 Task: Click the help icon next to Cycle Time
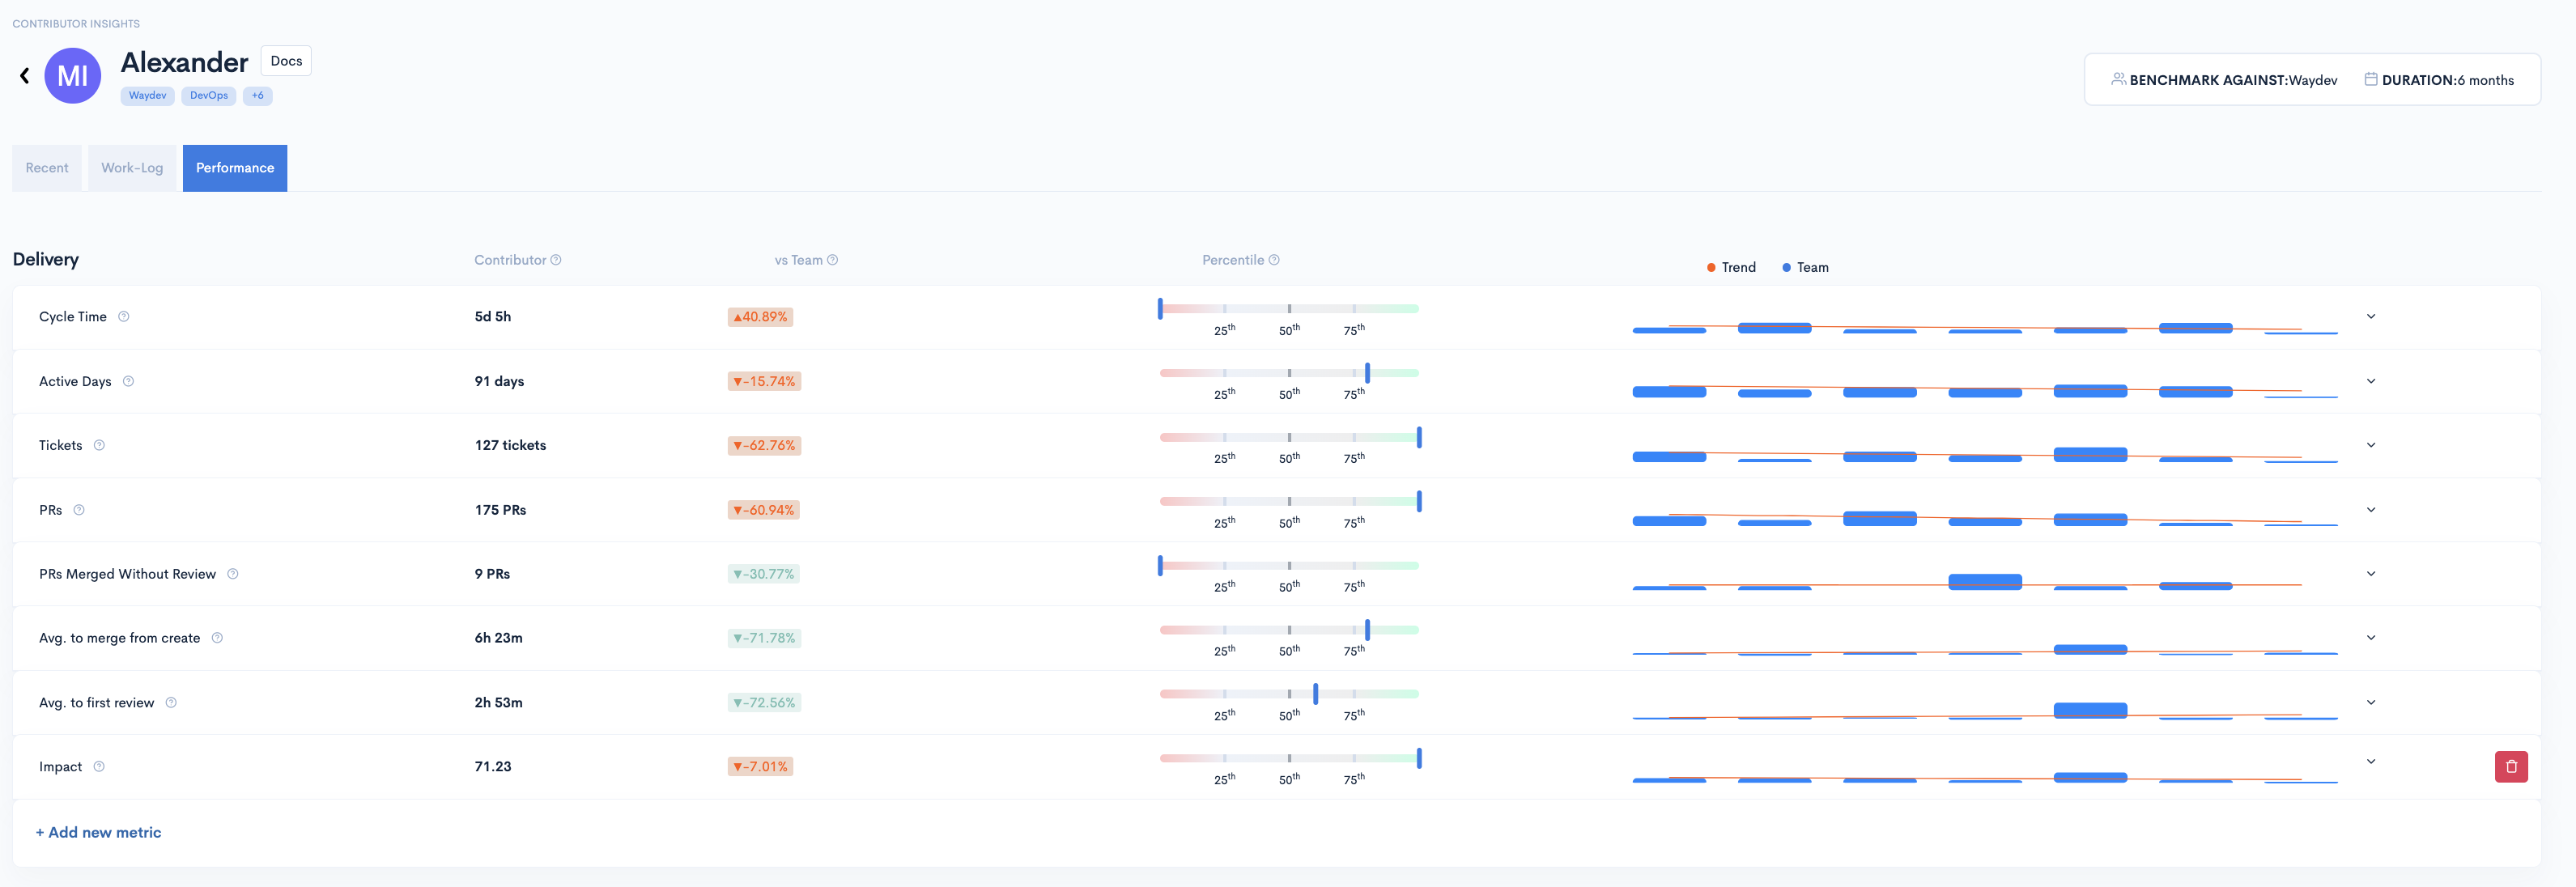tap(124, 317)
